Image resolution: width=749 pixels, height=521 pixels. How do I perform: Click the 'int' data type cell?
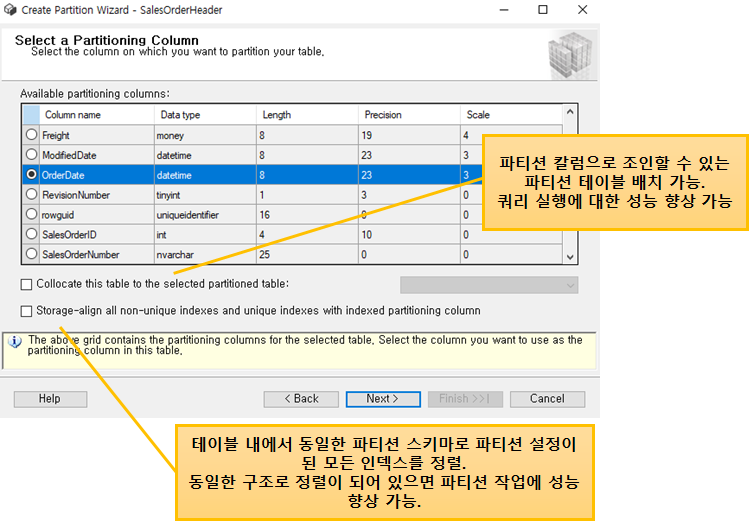click(205, 234)
